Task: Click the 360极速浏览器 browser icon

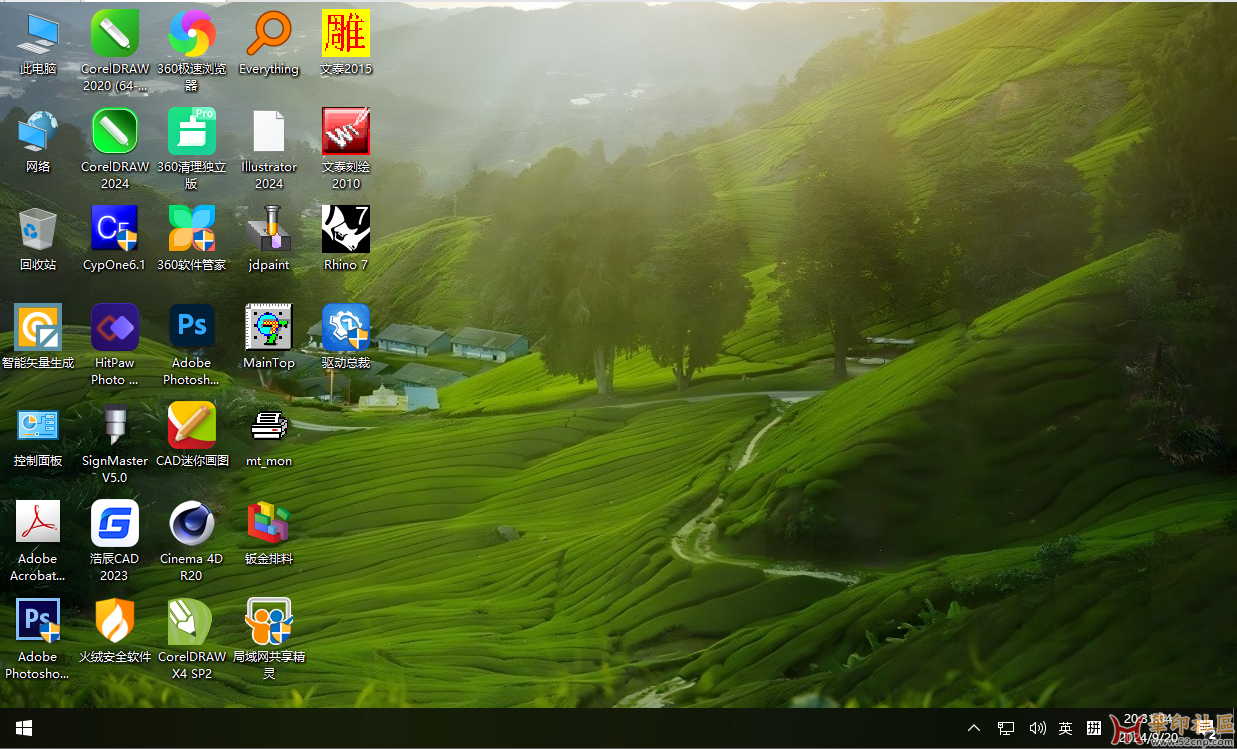Action: coord(191,34)
